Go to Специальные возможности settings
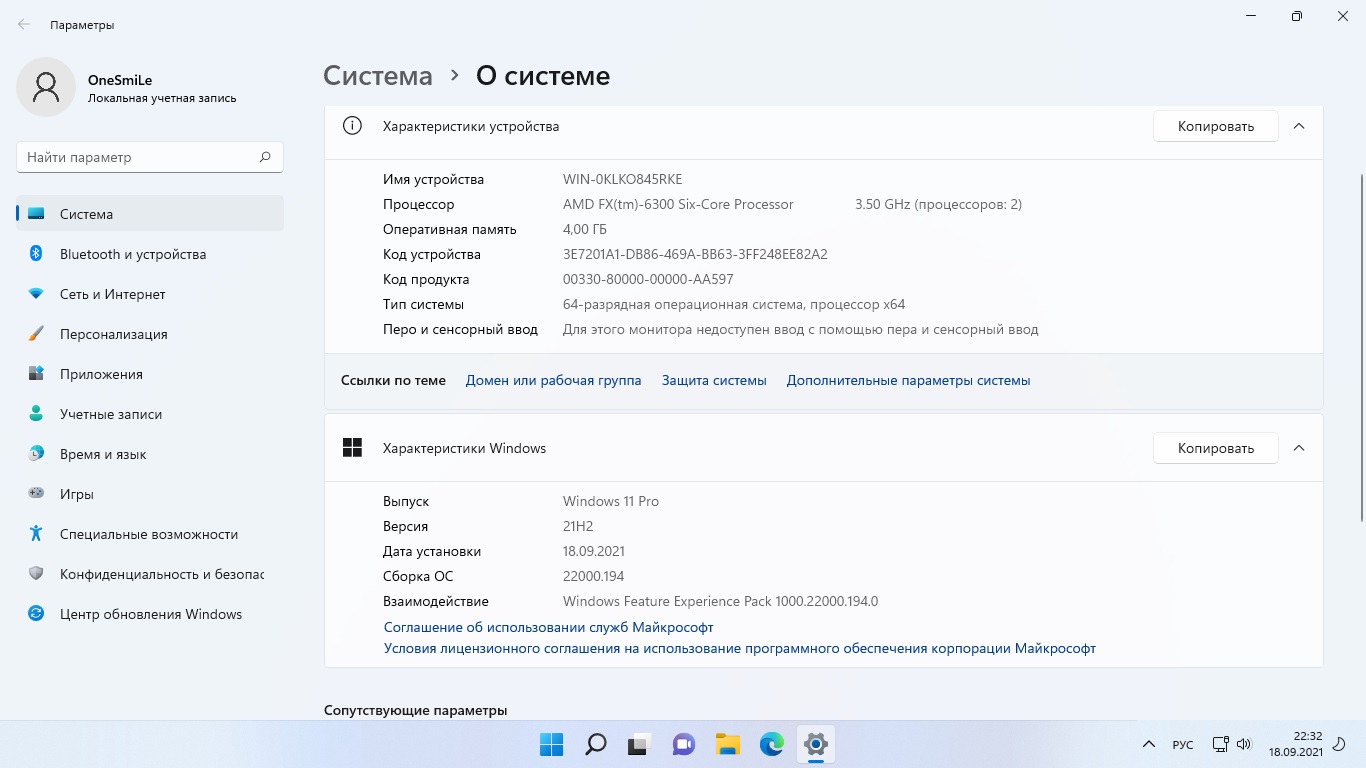Image resolution: width=1366 pixels, height=768 pixels. pyautogui.click(x=150, y=534)
